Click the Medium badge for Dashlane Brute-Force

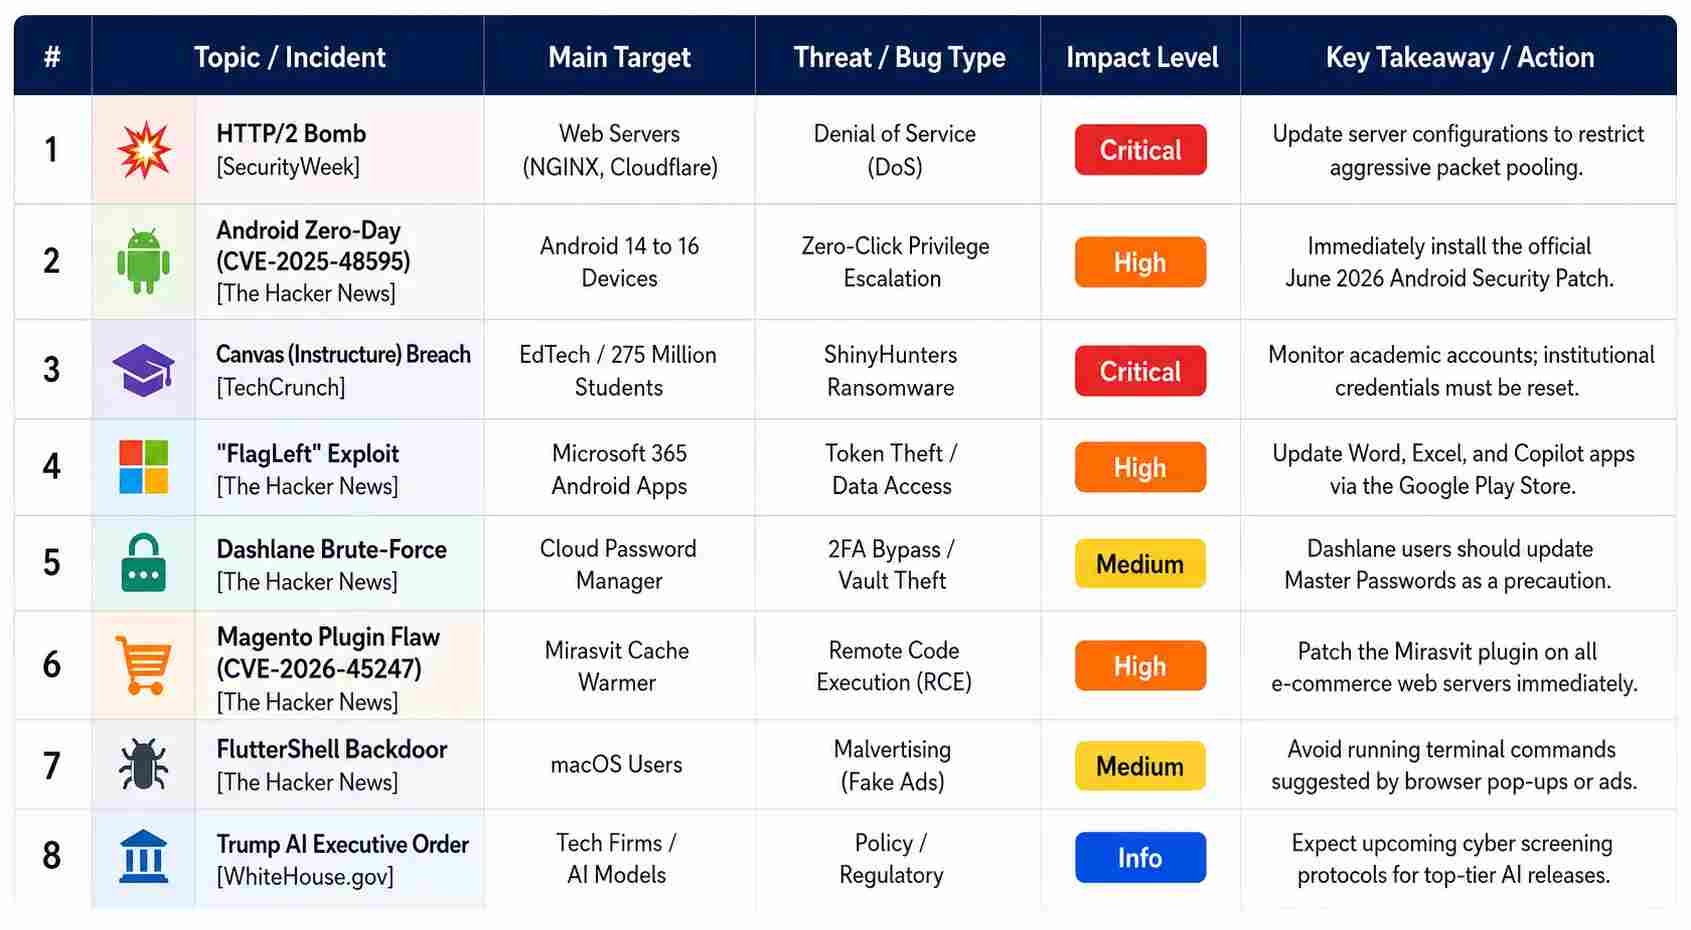pos(1140,564)
